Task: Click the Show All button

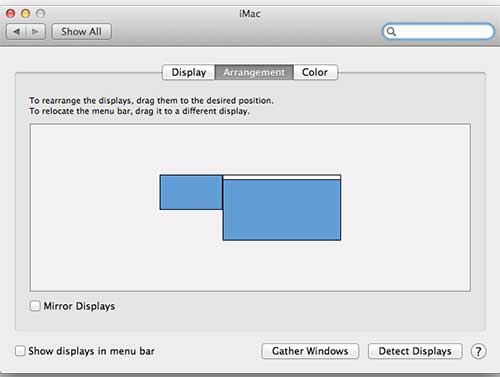Action: coord(81,32)
